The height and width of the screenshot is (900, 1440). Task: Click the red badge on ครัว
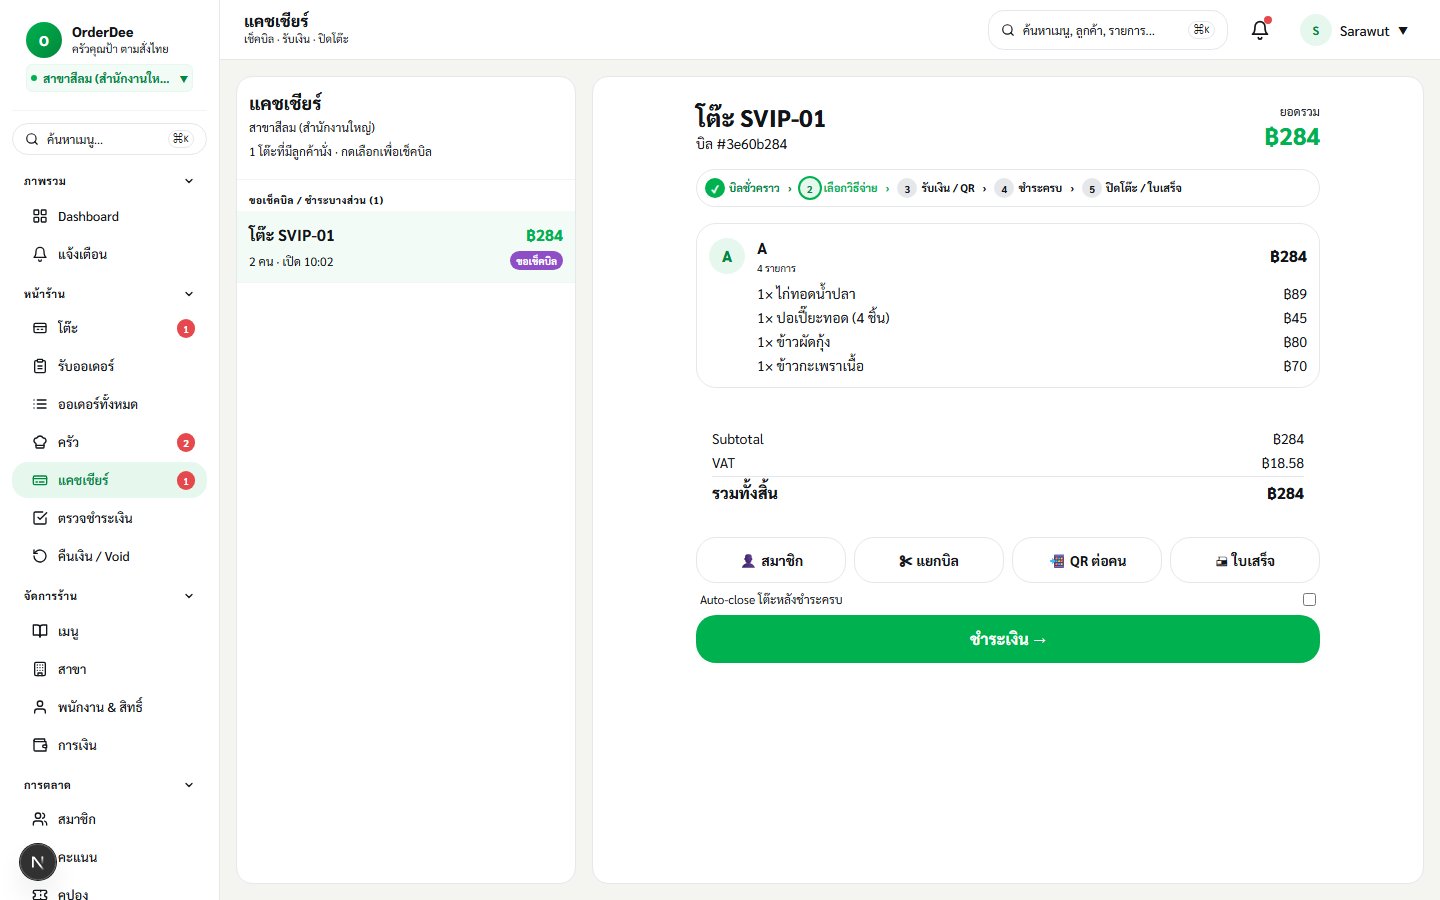coord(185,442)
